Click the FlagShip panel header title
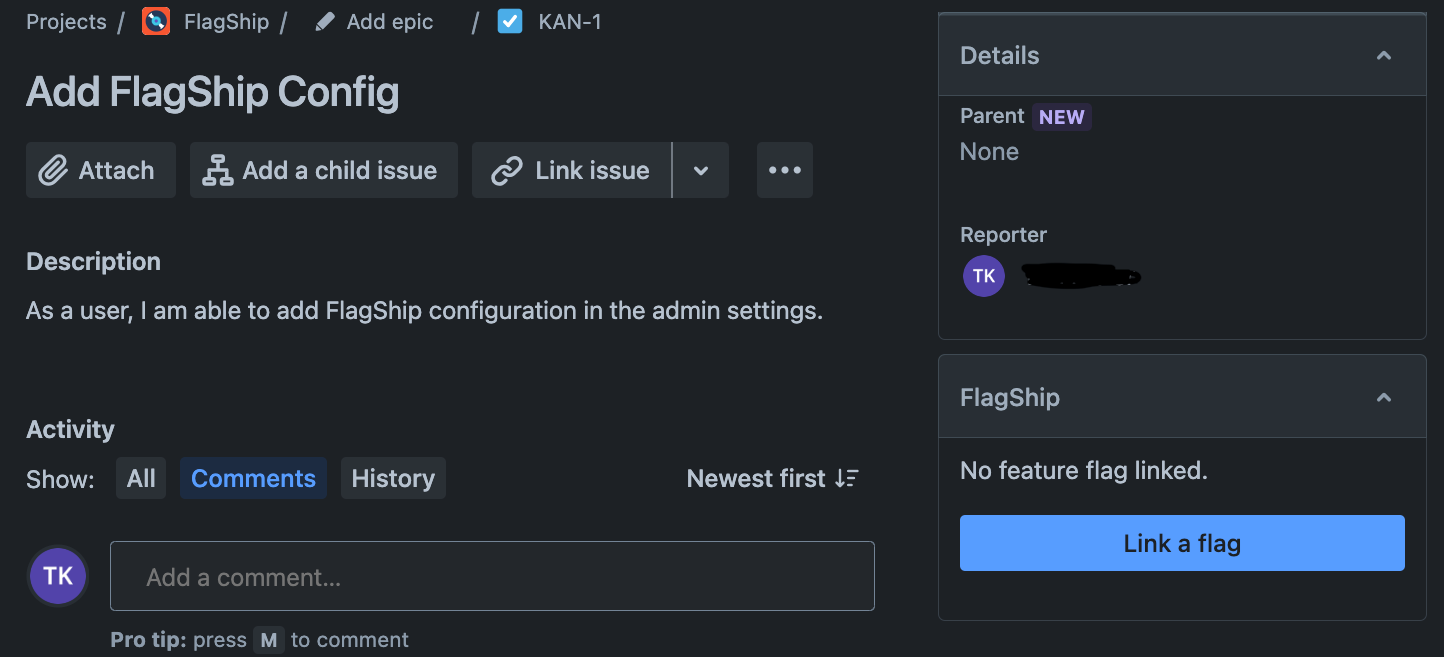Screen dimensions: 1444x657 1009,398
